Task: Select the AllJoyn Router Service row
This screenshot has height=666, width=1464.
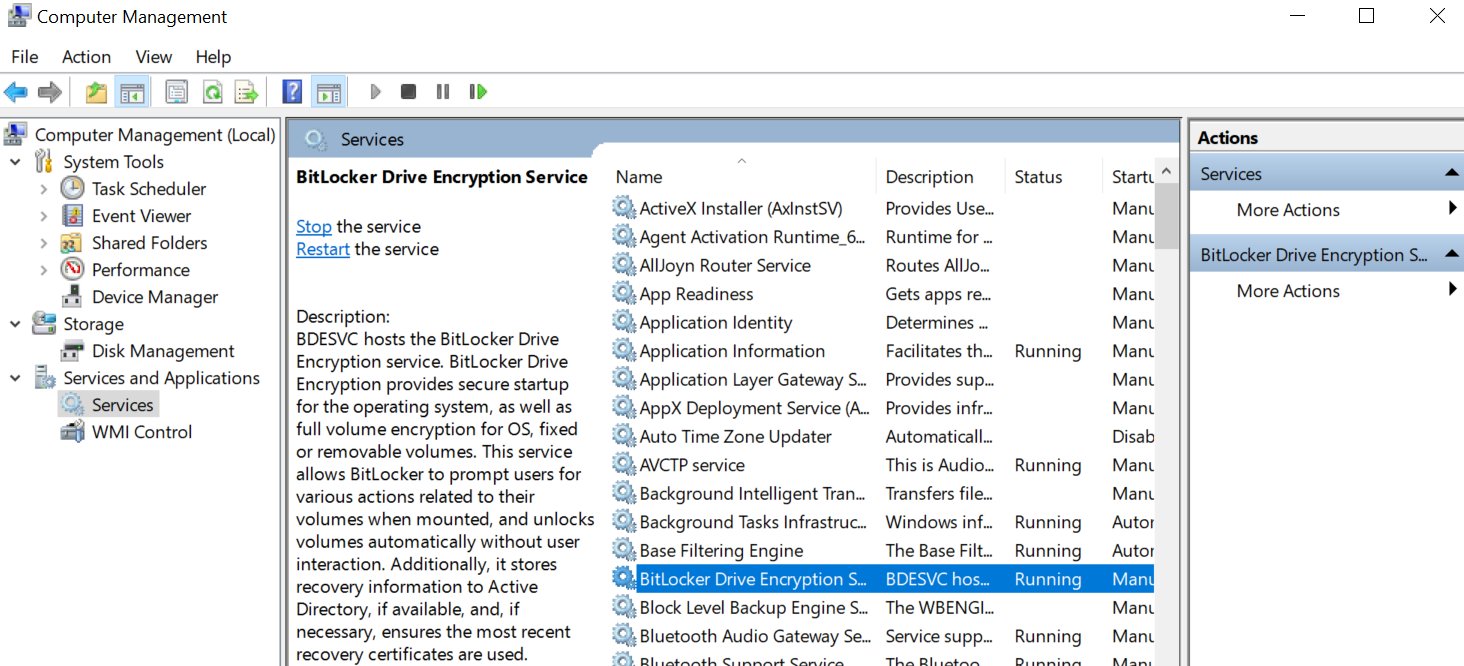Action: pos(881,265)
